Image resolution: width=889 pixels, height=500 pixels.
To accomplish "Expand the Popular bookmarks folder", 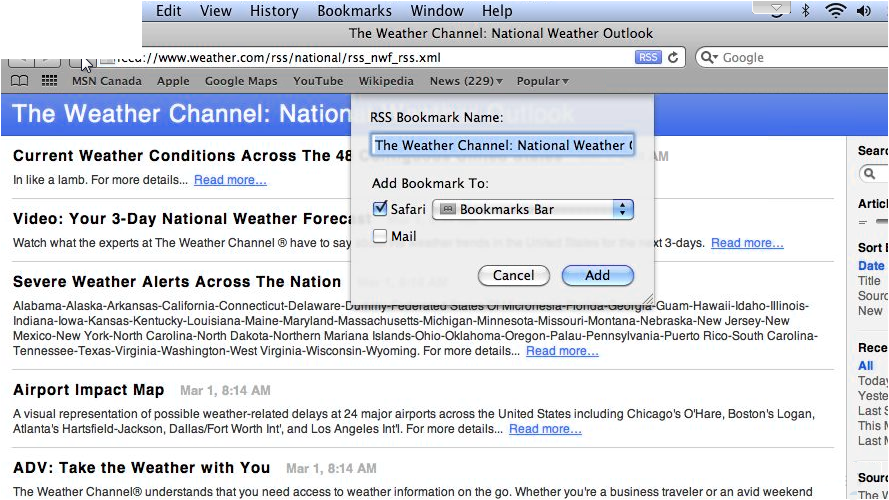I will pos(543,81).
